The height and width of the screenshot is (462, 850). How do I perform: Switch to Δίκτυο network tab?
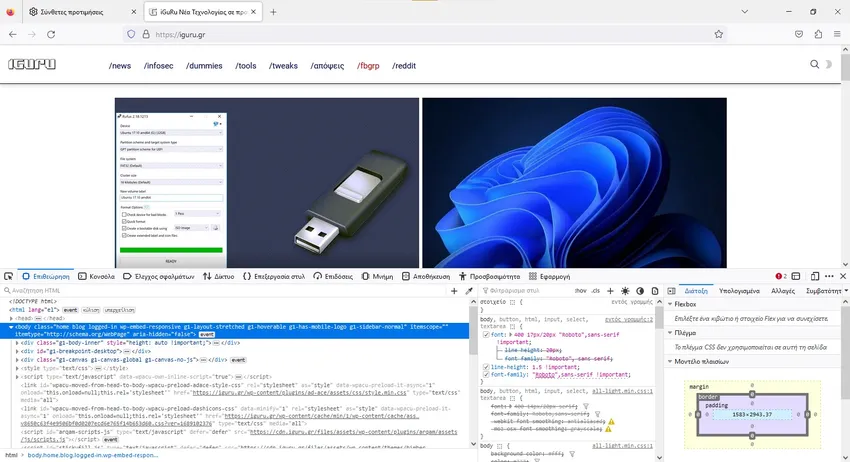click(x=218, y=277)
